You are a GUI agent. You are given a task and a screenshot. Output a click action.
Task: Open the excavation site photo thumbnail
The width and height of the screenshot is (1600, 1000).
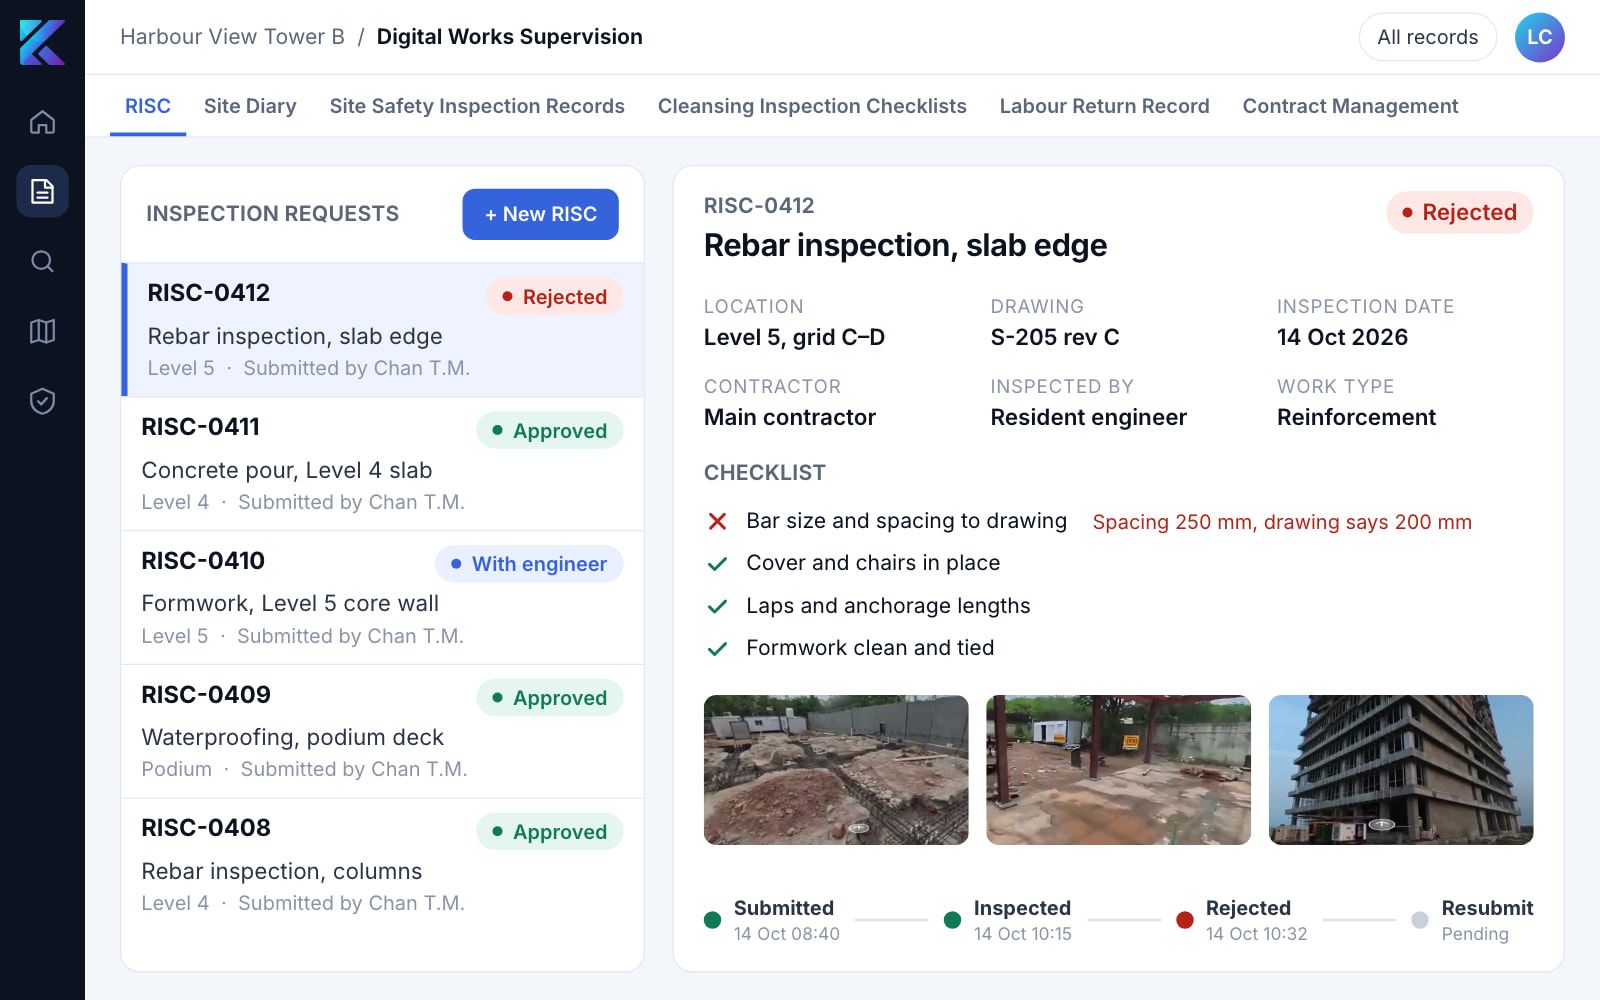click(x=836, y=770)
